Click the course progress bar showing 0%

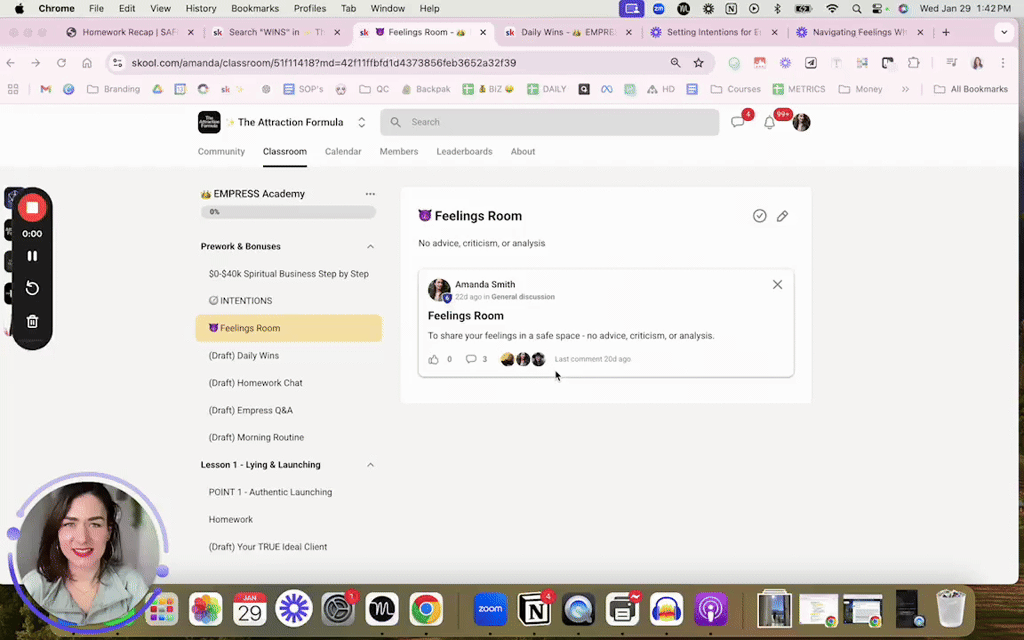pyautogui.click(x=288, y=212)
